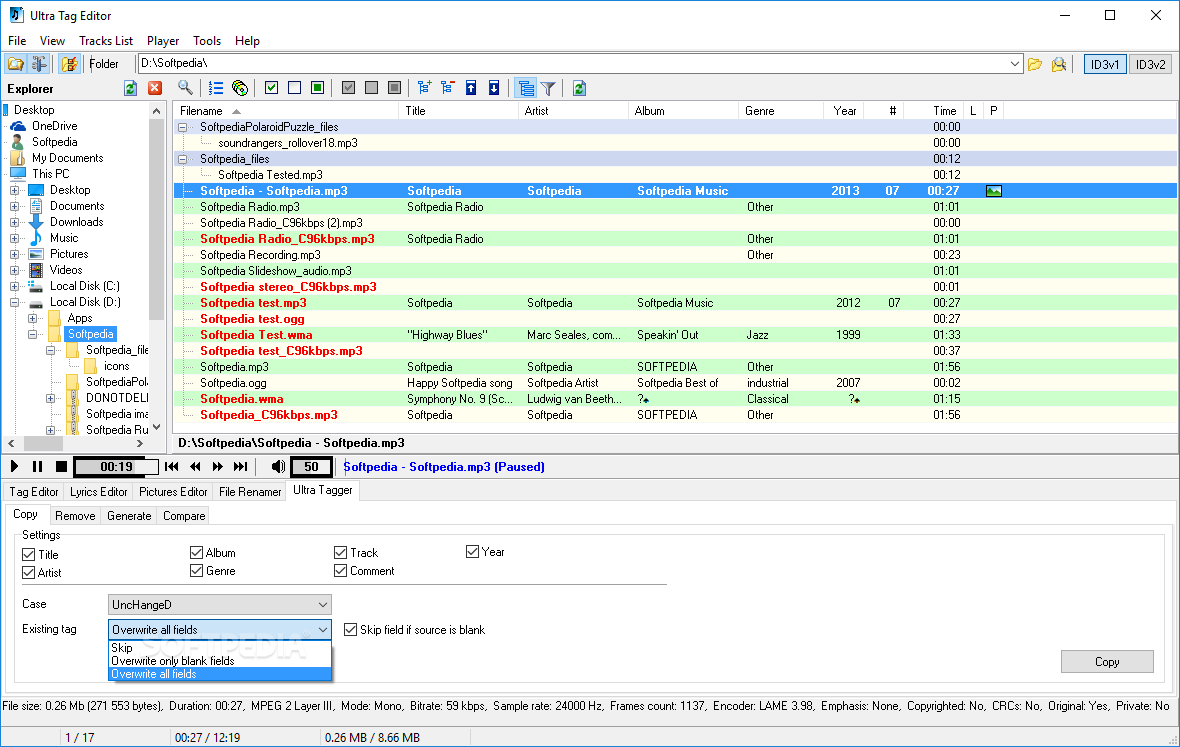The width and height of the screenshot is (1180, 747).
Task: Choose Skip in Existing tag list
Action: [x=220, y=648]
